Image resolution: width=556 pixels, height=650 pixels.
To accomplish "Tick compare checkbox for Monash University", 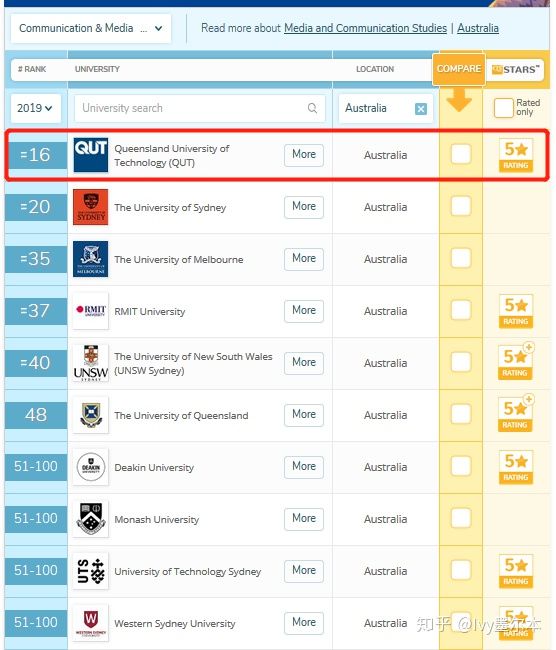I will (x=461, y=518).
